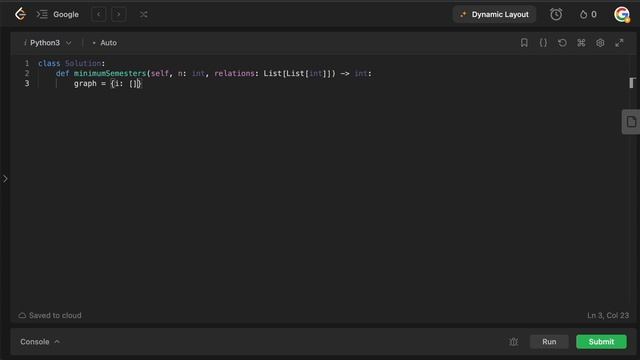Screen dimensions: 640x360
Task: Format code with the braces icon
Action: click(x=543, y=42)
